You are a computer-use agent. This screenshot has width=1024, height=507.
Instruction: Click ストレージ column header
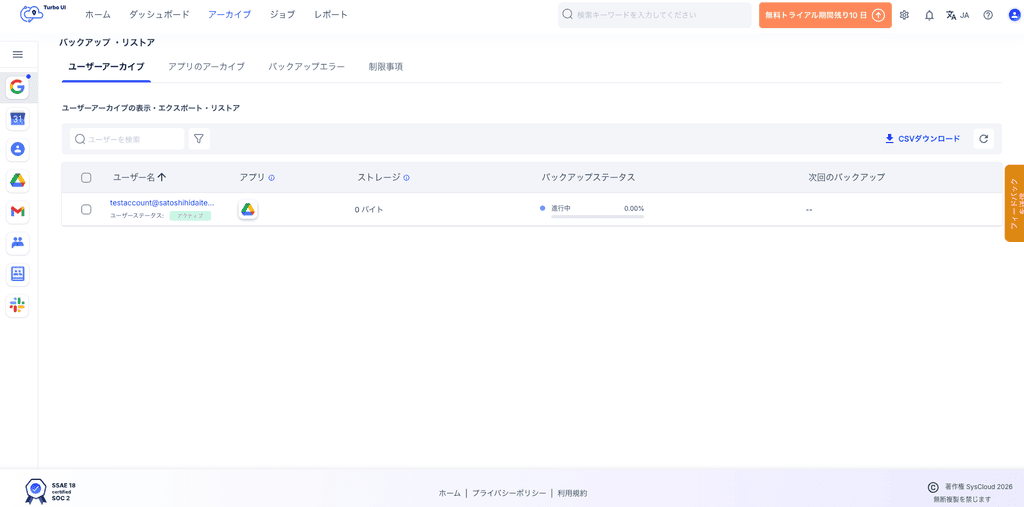pos(379,177)
